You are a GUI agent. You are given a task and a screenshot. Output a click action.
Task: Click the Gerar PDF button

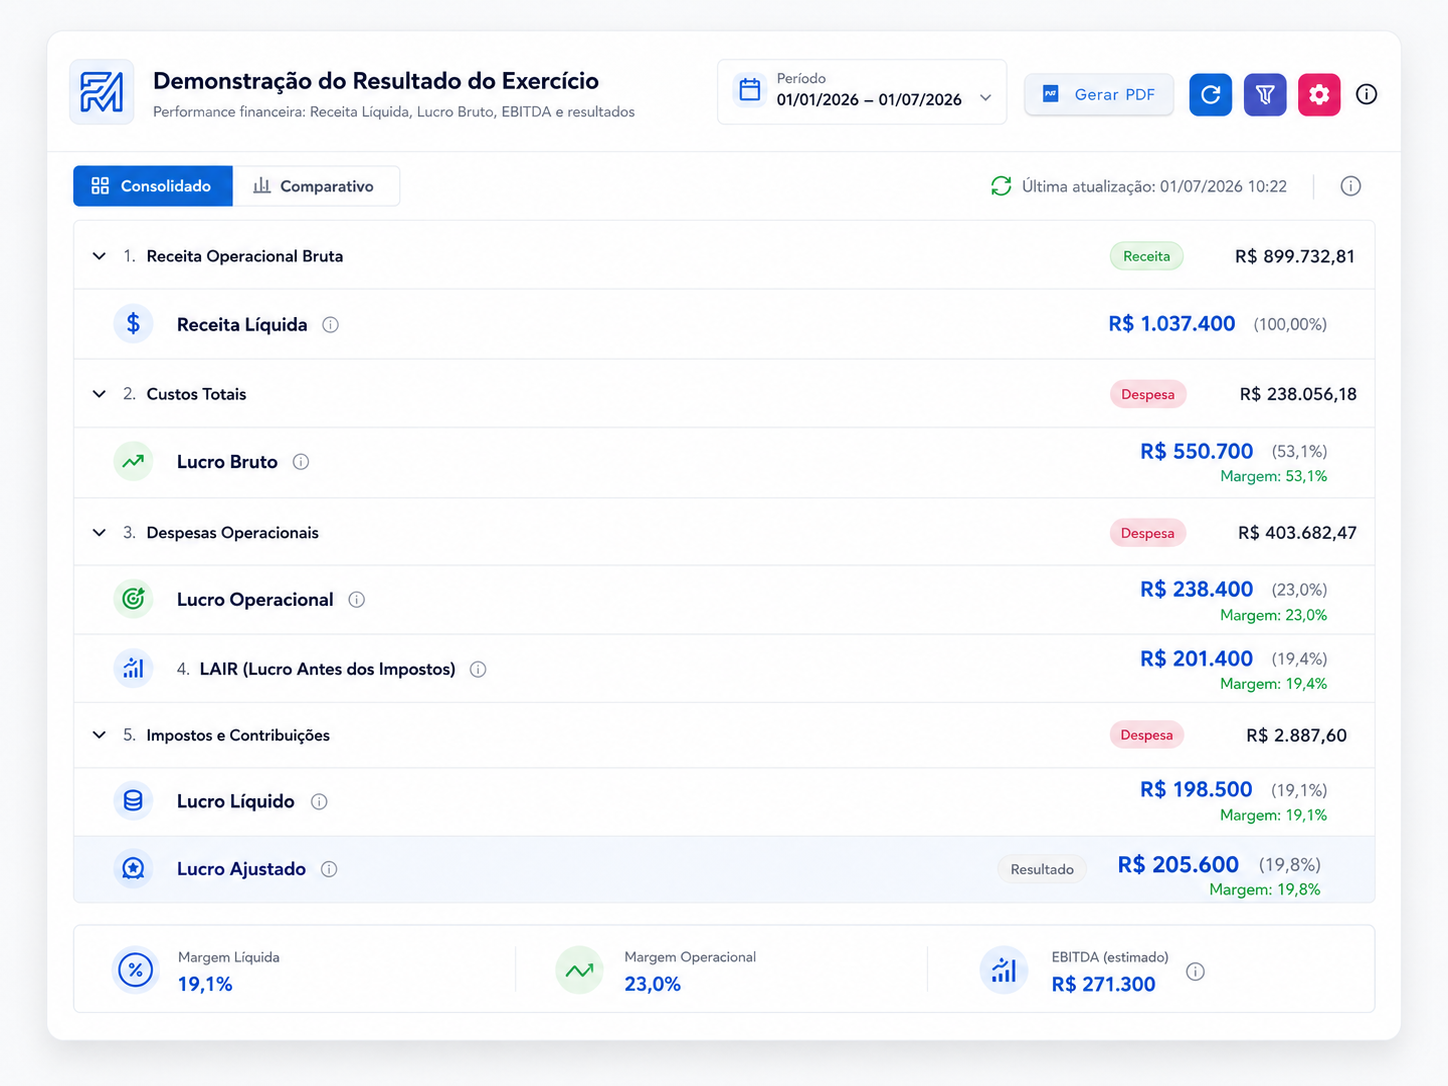(x=1099, y=94)
